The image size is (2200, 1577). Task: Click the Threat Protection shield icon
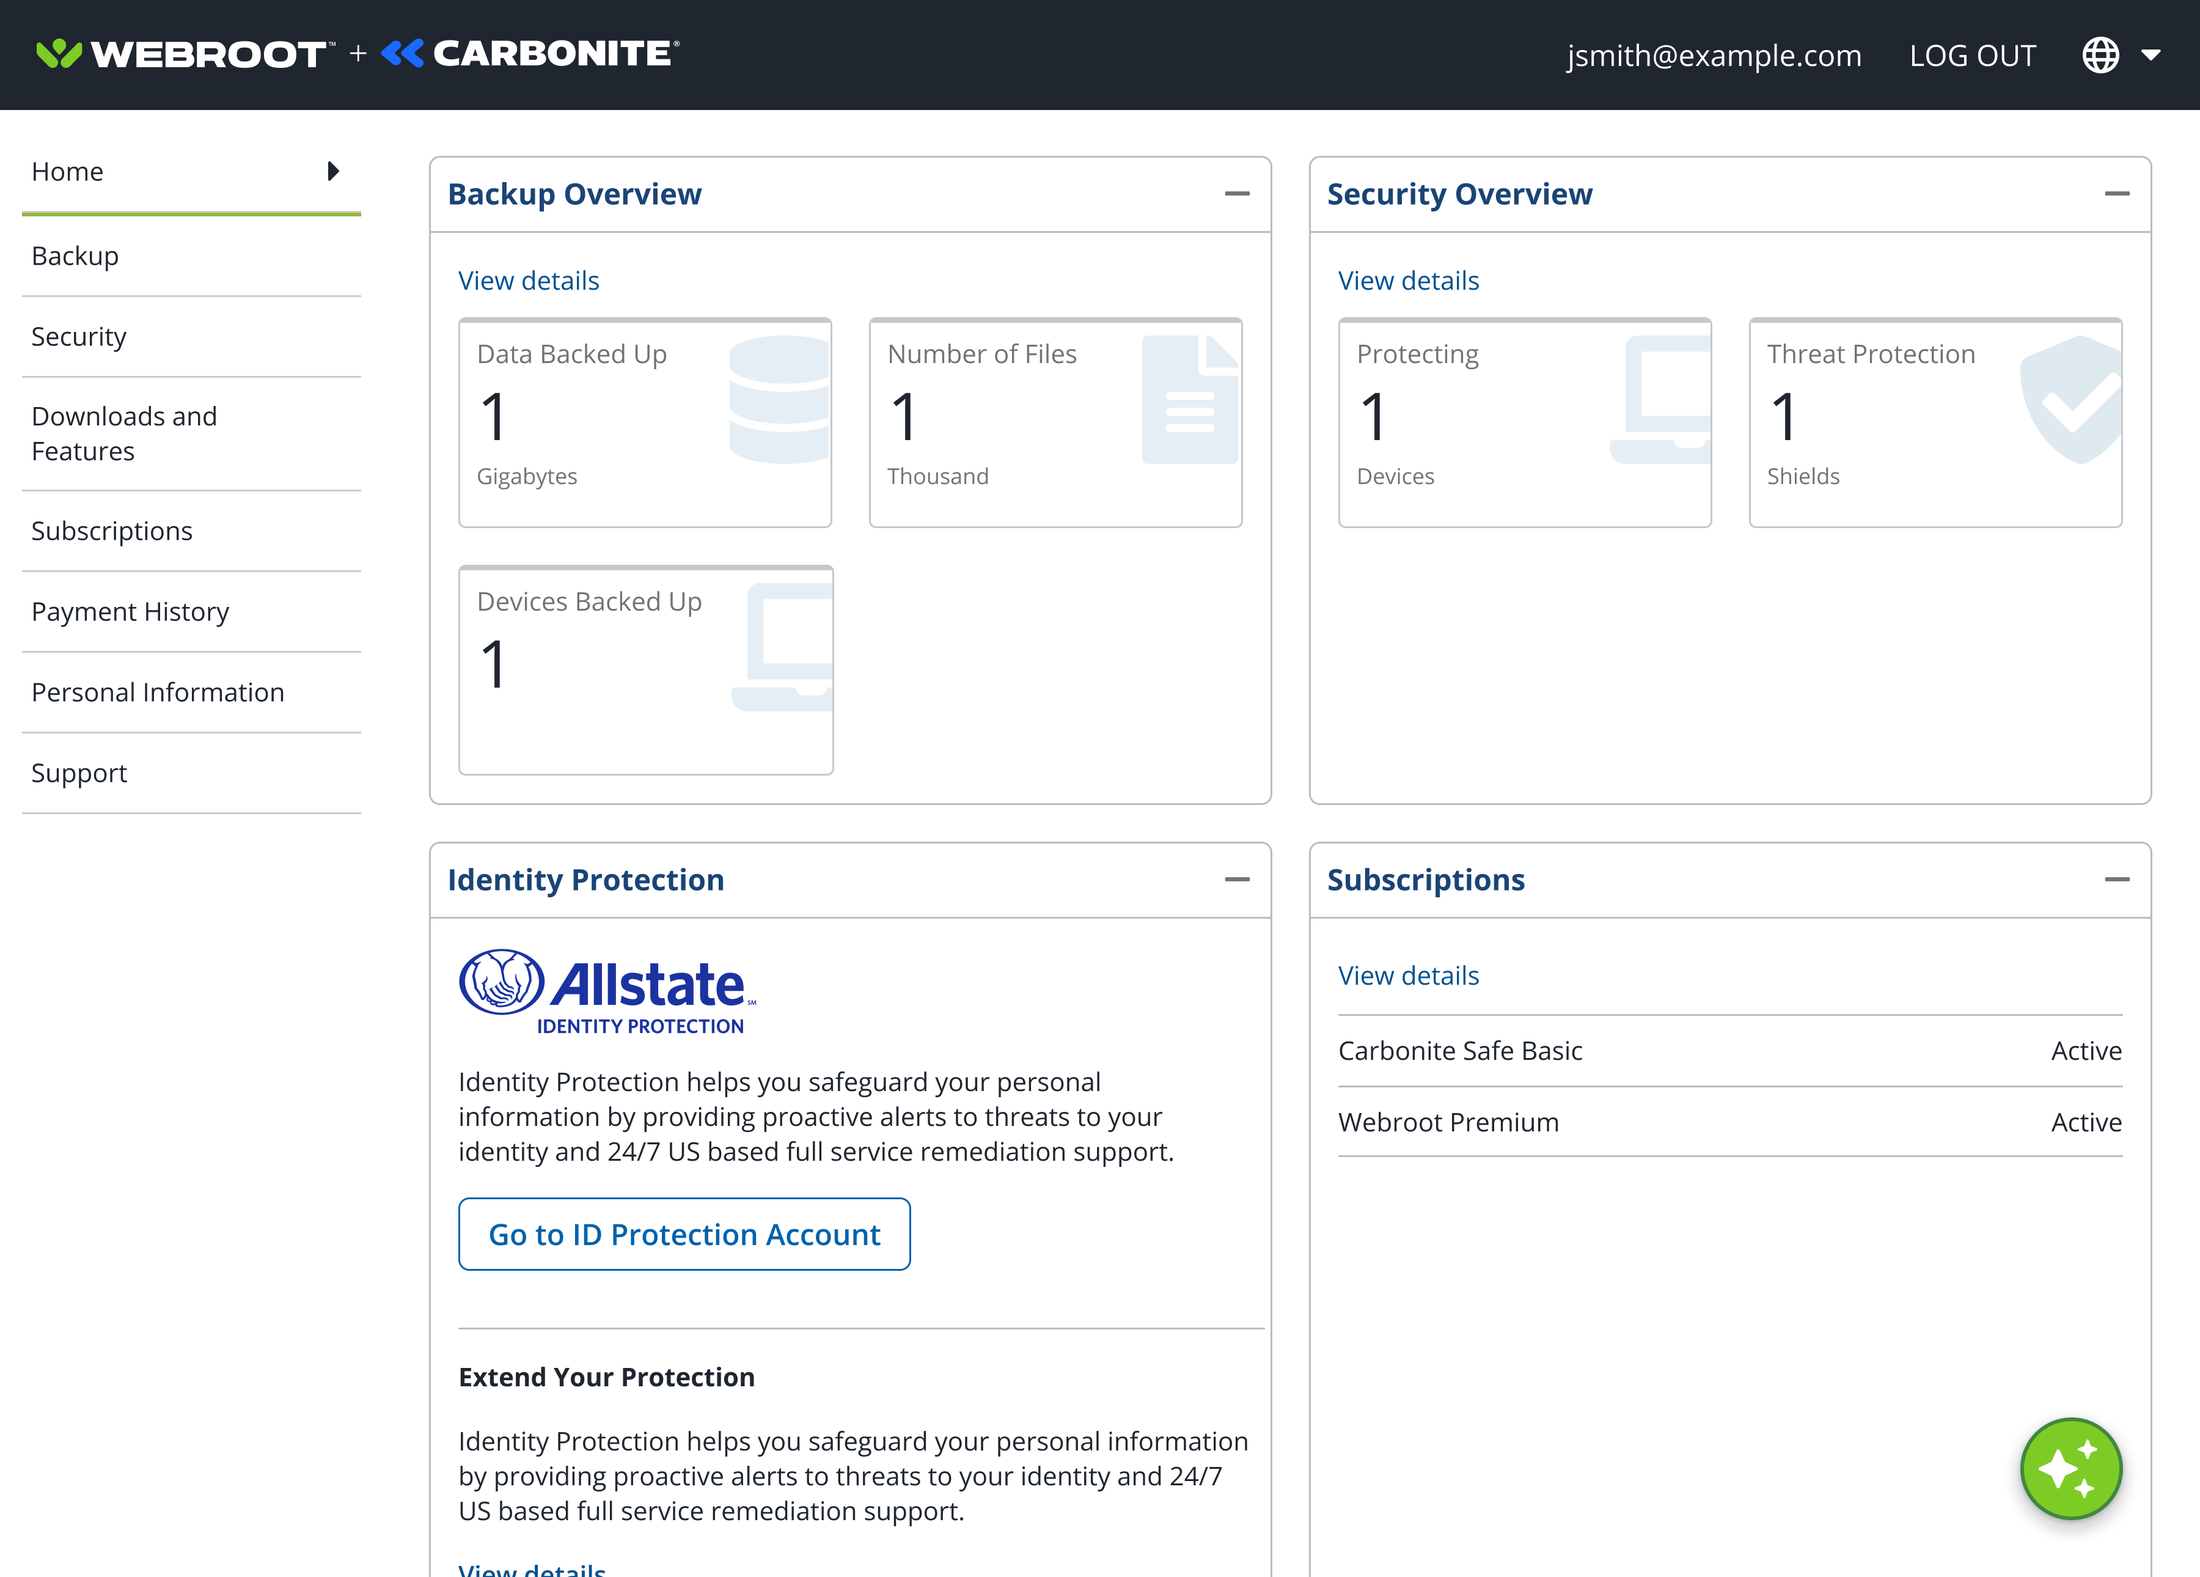(x=2071, y=400)
